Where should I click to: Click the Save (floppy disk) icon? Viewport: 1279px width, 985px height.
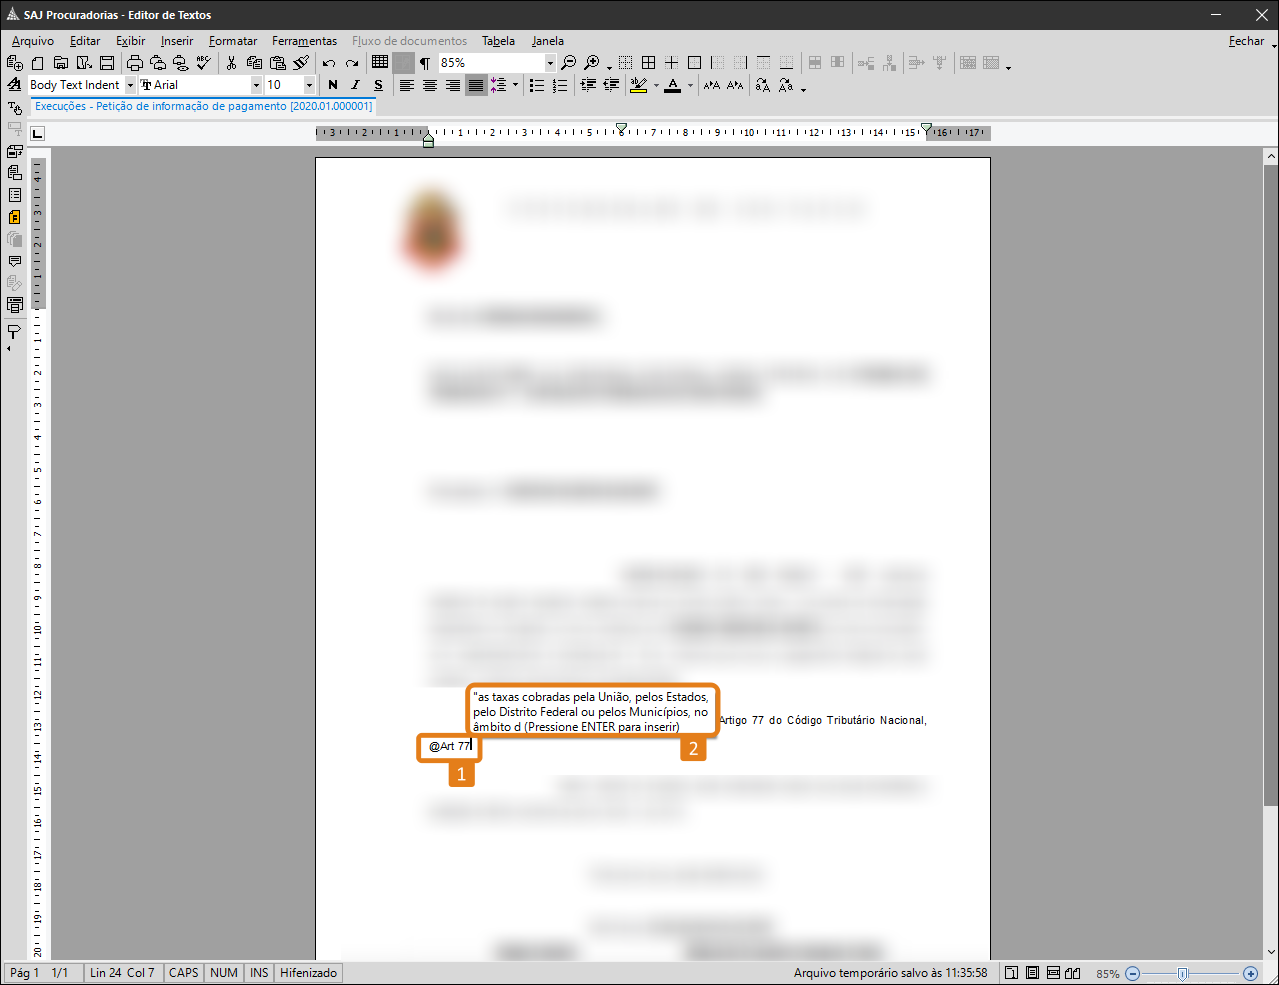[107, 63]
